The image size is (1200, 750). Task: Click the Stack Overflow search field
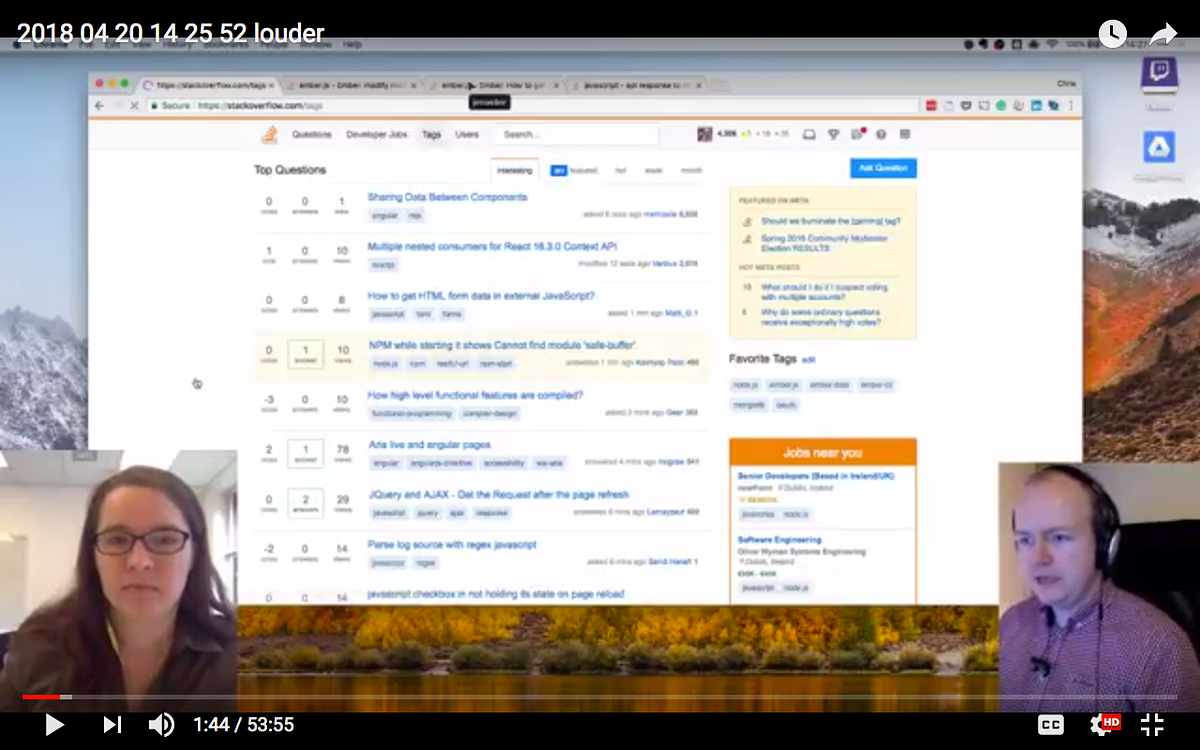[576, 133]
